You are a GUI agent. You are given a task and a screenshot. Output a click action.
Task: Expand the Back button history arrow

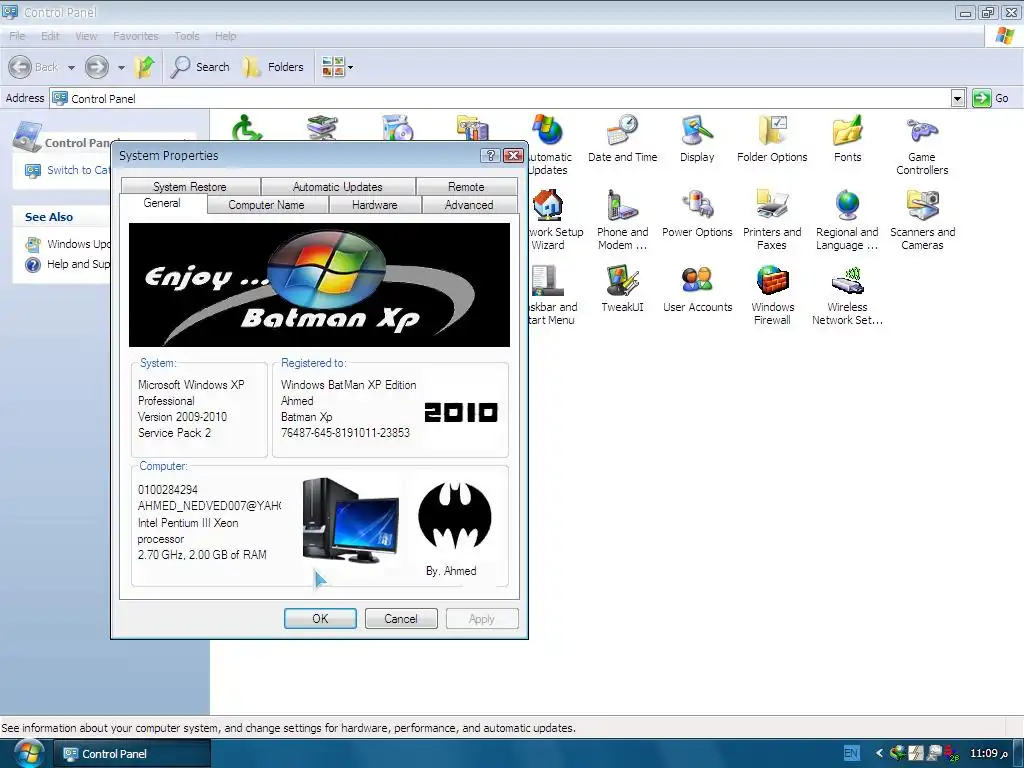click(x=71, y=67)
